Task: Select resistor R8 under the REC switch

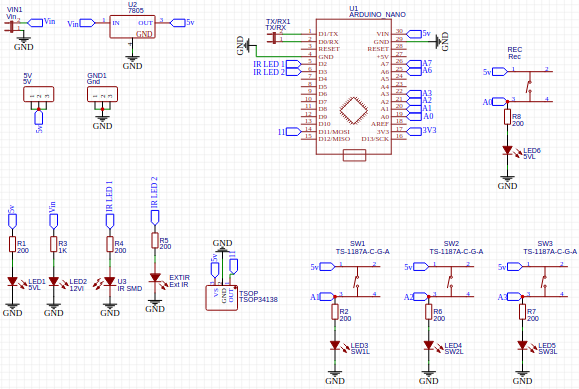Action: [507, 117]
